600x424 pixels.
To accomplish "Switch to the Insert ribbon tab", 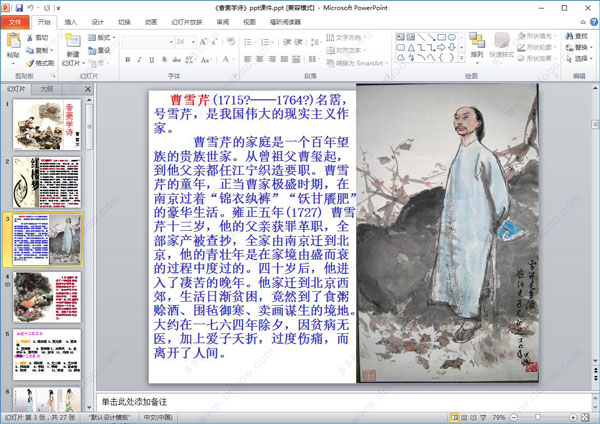I will click(70, 22).
